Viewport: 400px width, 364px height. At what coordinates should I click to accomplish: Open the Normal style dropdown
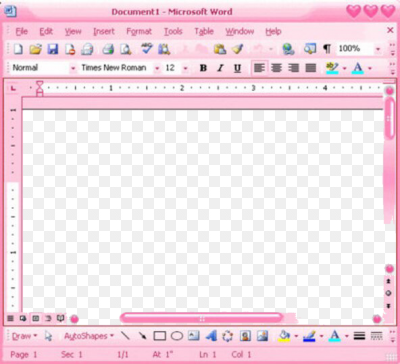73,68
